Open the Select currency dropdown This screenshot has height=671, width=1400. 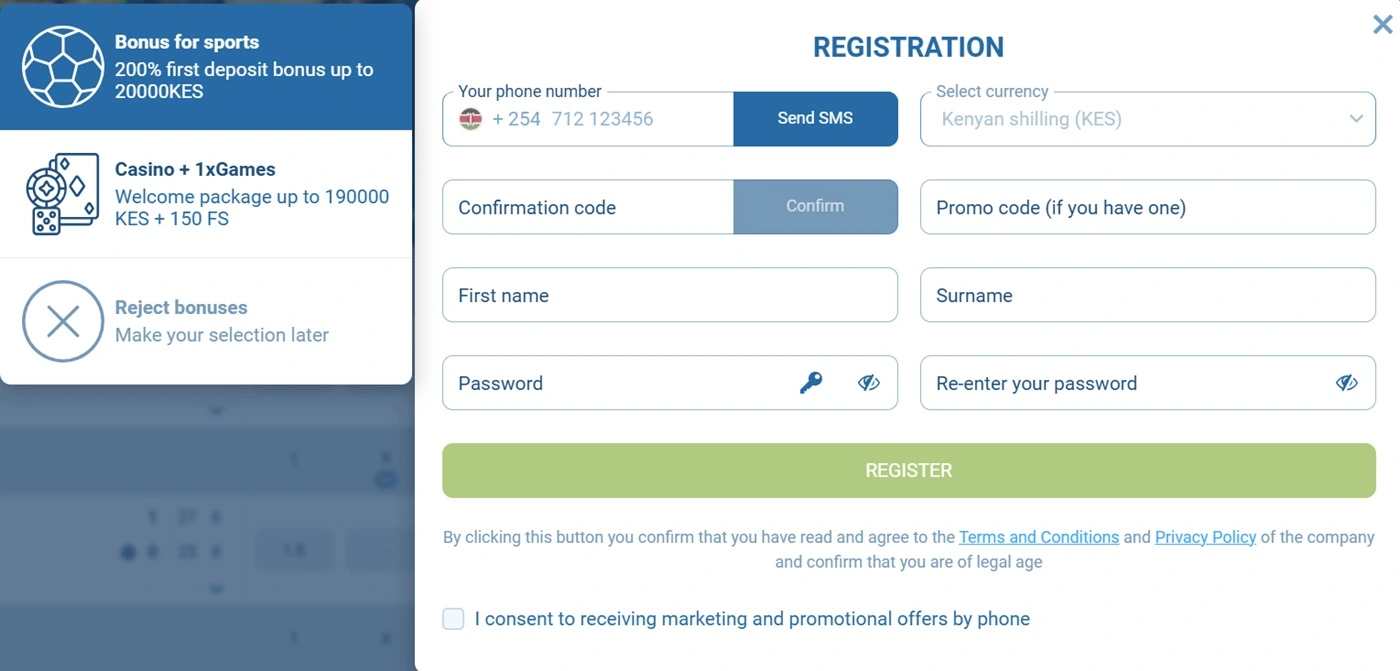click(1147, 119)
